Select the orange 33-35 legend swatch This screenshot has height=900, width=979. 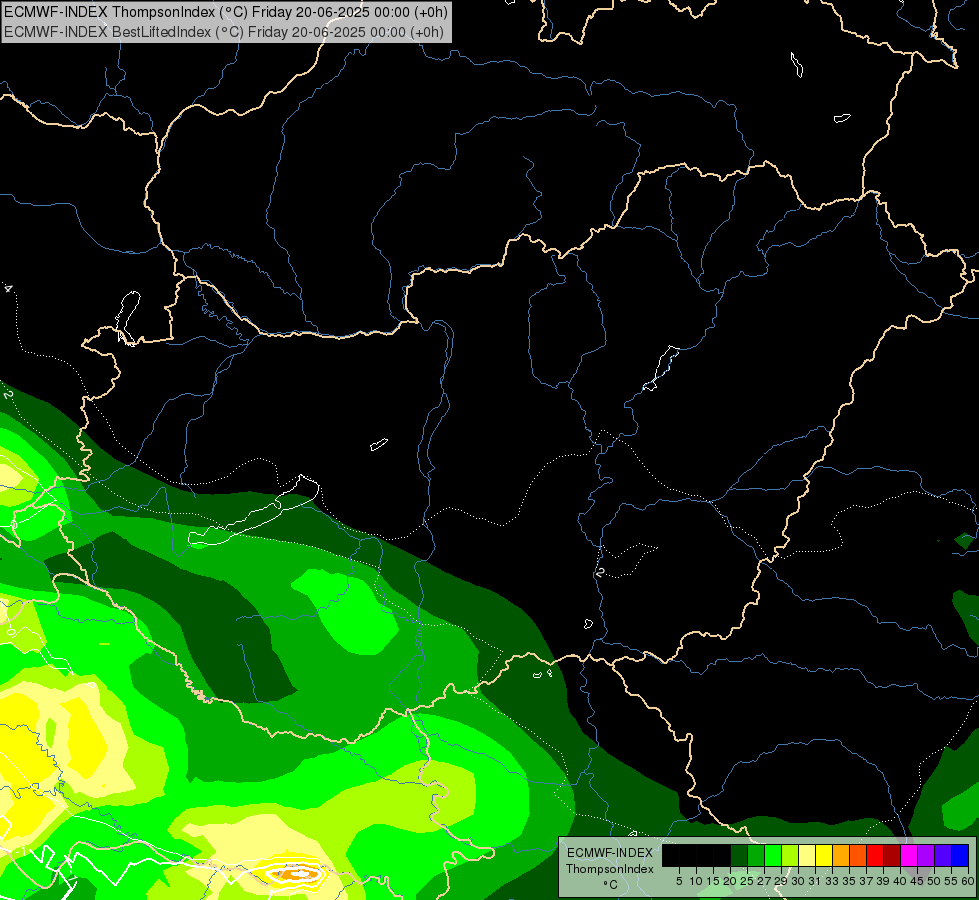(840, 855)
